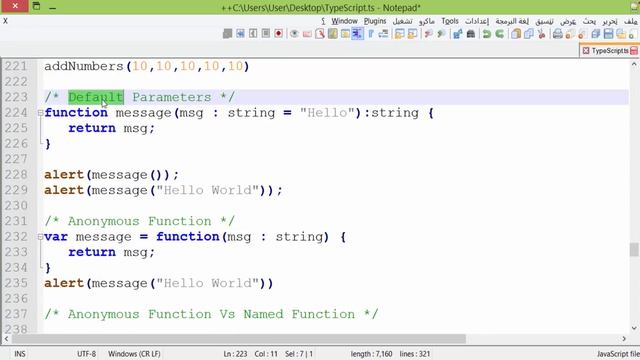Click the Paste toolbar icon

516,34
